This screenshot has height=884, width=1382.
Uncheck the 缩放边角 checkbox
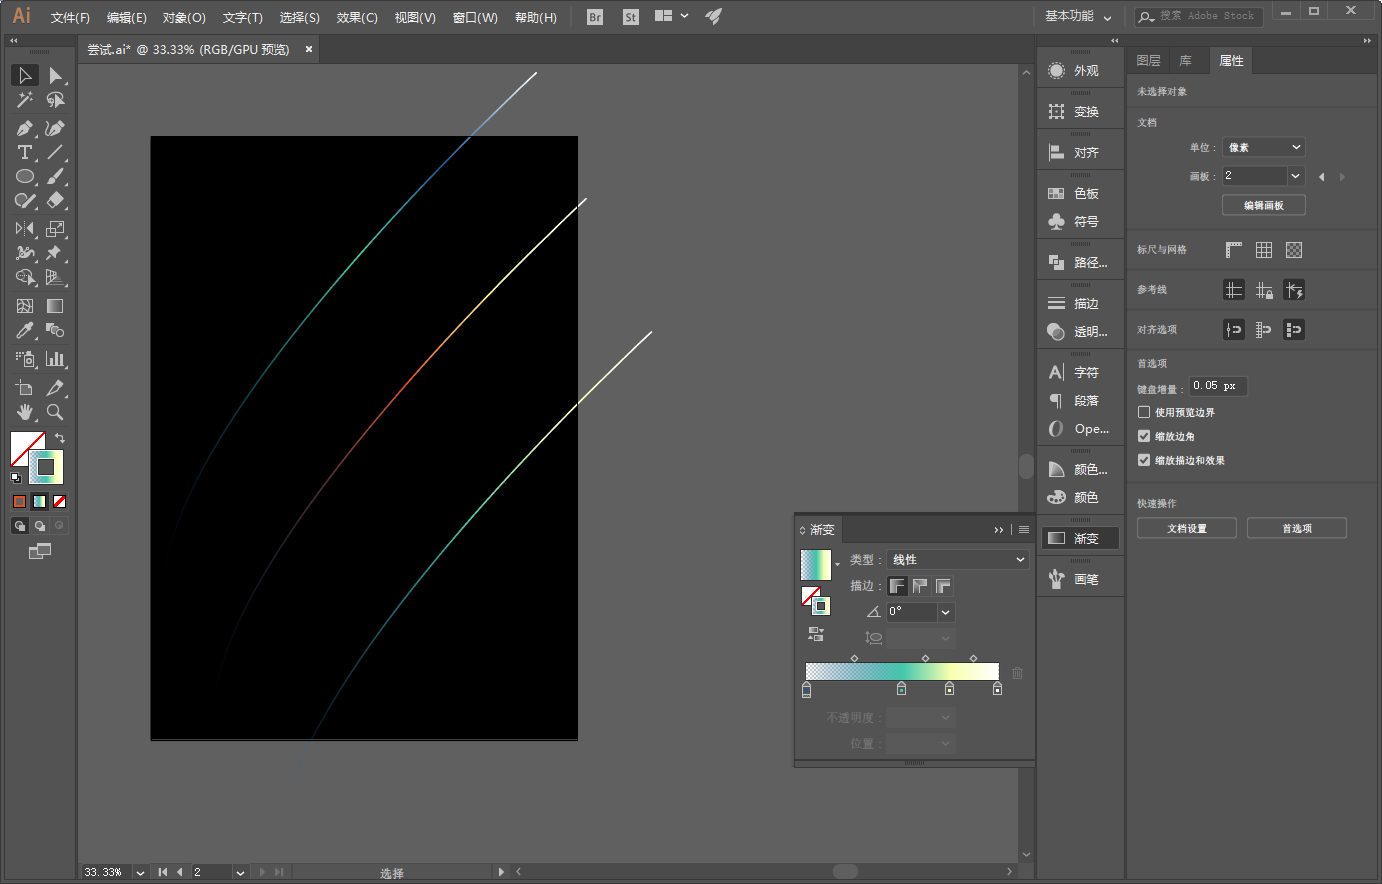coord(1144,436)
